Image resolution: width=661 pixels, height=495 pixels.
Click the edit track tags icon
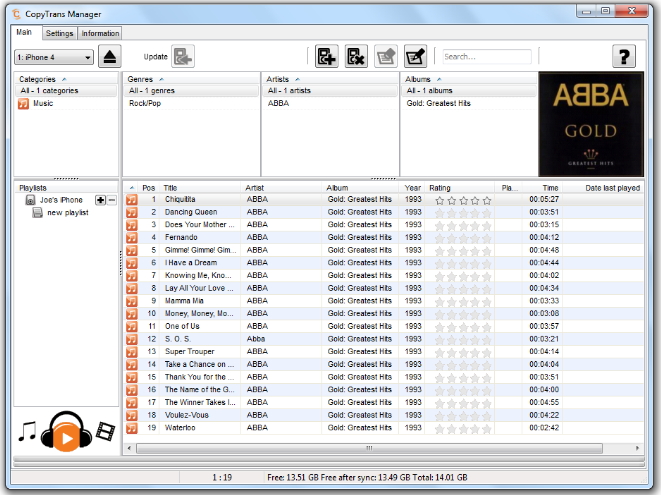(x=414, y=57)
